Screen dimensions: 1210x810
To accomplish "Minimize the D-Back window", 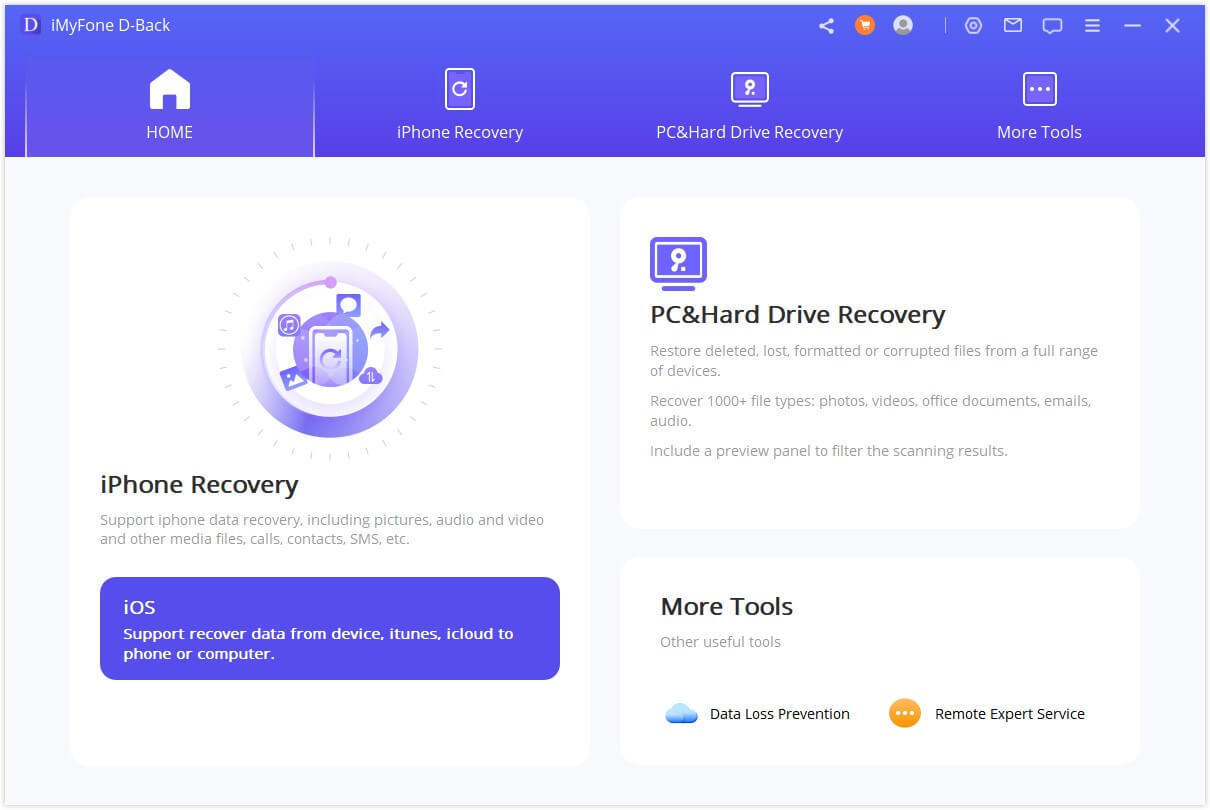I will 1132,26.
